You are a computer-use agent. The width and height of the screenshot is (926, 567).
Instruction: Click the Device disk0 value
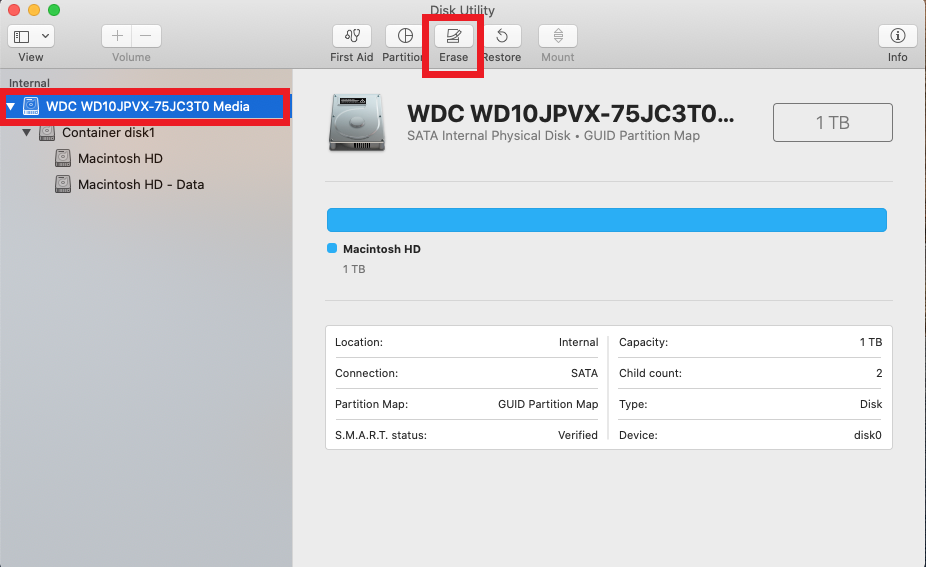(x=868, y=435)
